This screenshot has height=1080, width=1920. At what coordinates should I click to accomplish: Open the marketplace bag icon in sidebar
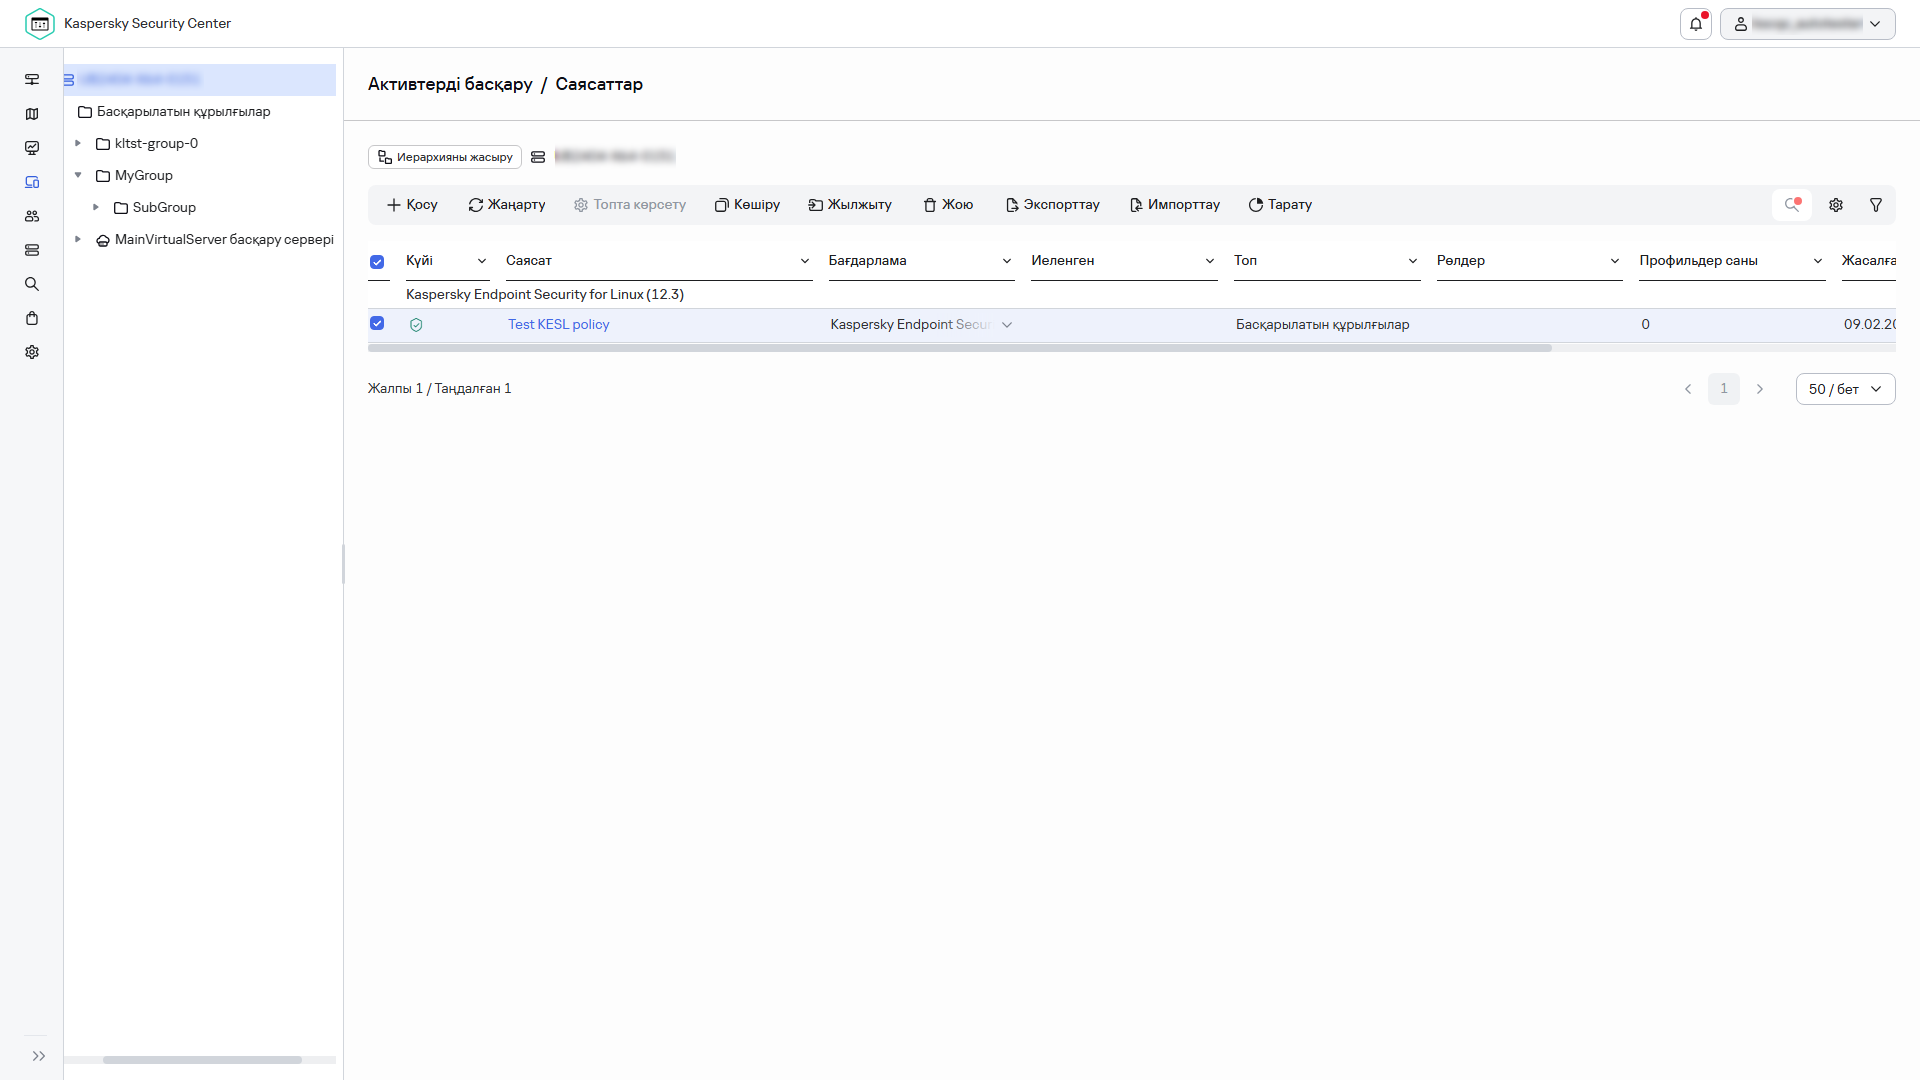[32, 318]
